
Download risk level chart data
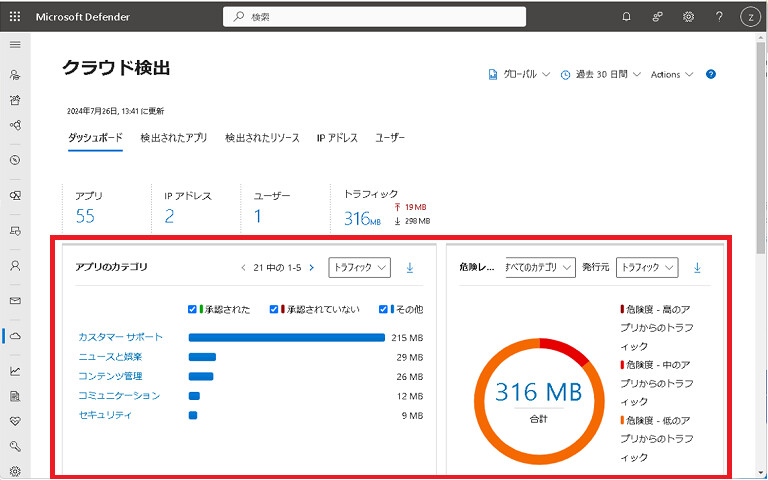(697, 268)
